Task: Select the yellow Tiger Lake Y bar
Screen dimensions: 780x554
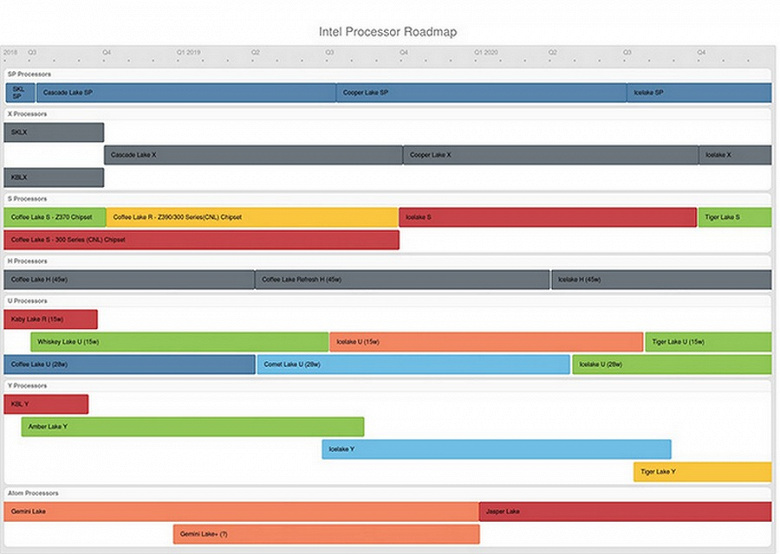Action: 702,472
